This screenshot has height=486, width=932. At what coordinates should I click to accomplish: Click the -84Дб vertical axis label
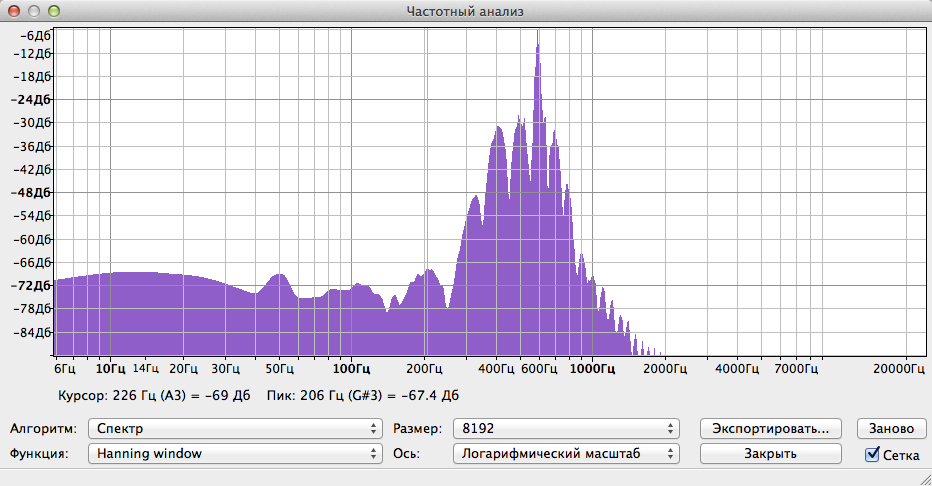(32, 332)
